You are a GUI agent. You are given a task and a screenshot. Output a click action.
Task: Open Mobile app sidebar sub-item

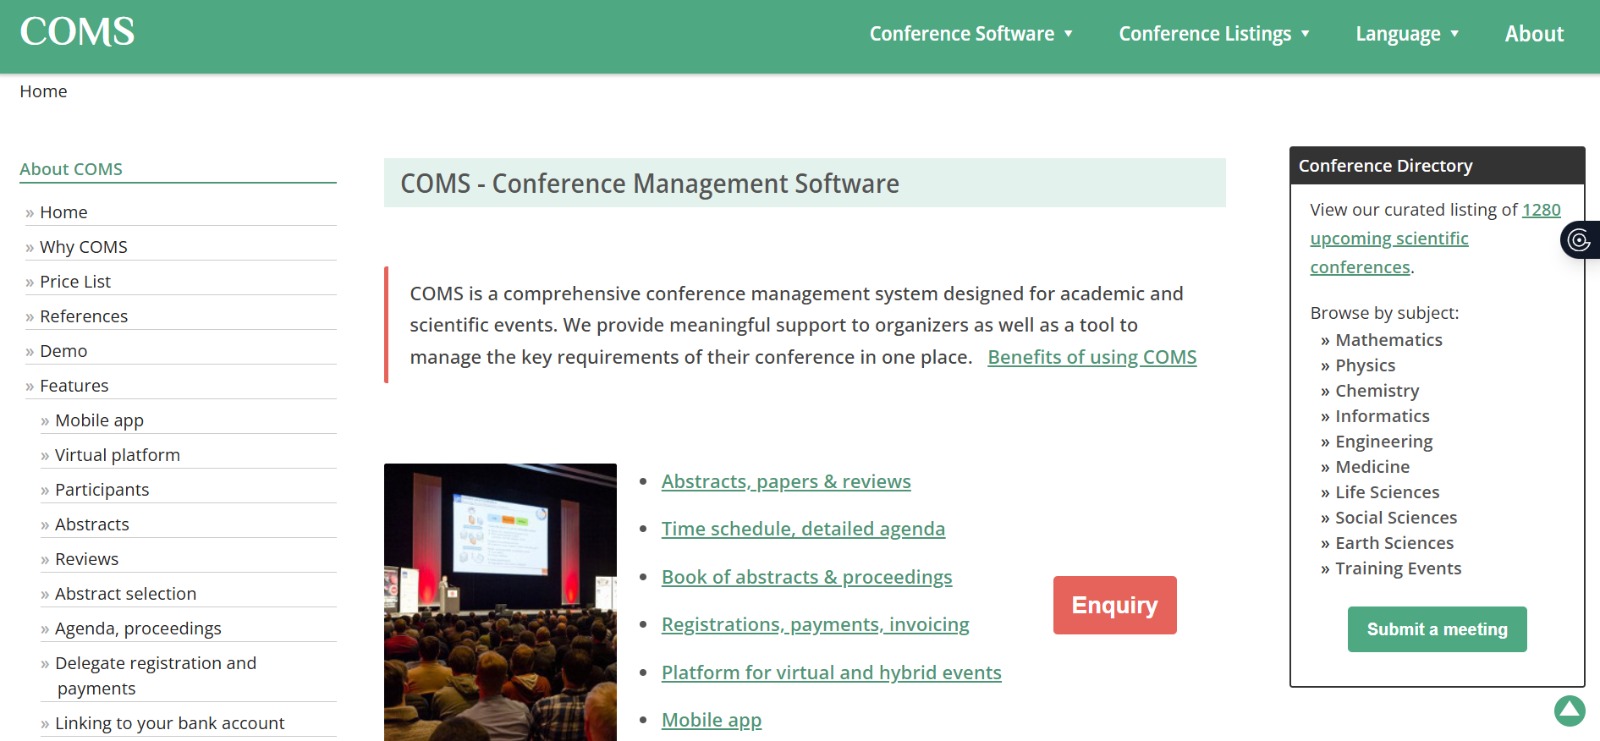point(99,420)
